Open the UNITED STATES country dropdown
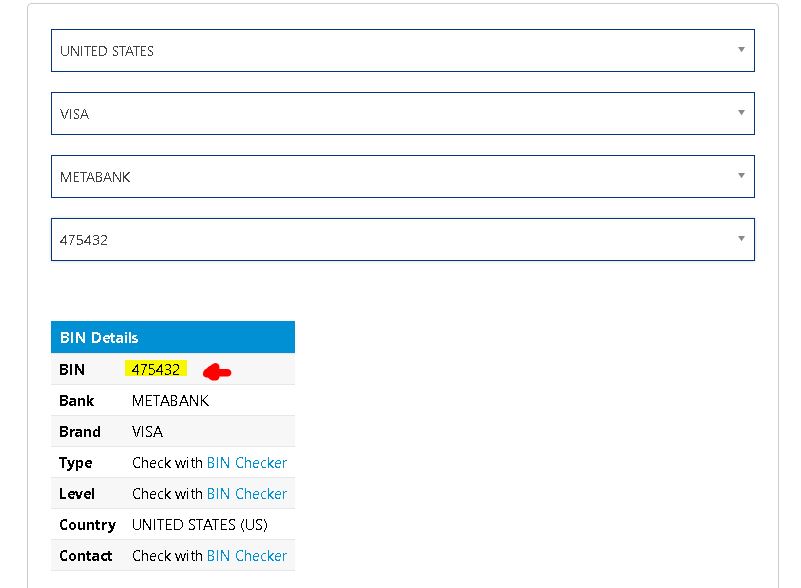801x588 pixels. pyautogui.click(x=403, y=51)
